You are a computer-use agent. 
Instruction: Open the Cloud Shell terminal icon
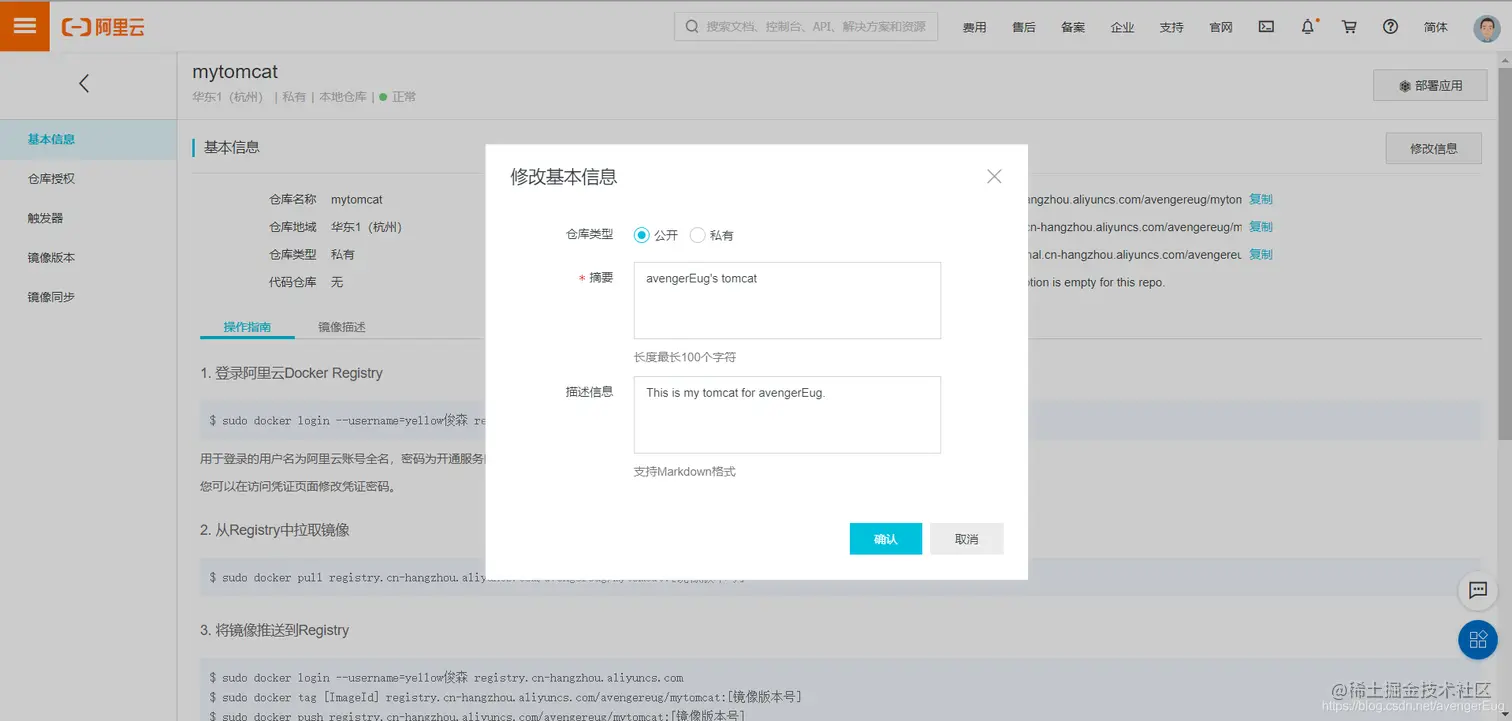click(1265, 27)
